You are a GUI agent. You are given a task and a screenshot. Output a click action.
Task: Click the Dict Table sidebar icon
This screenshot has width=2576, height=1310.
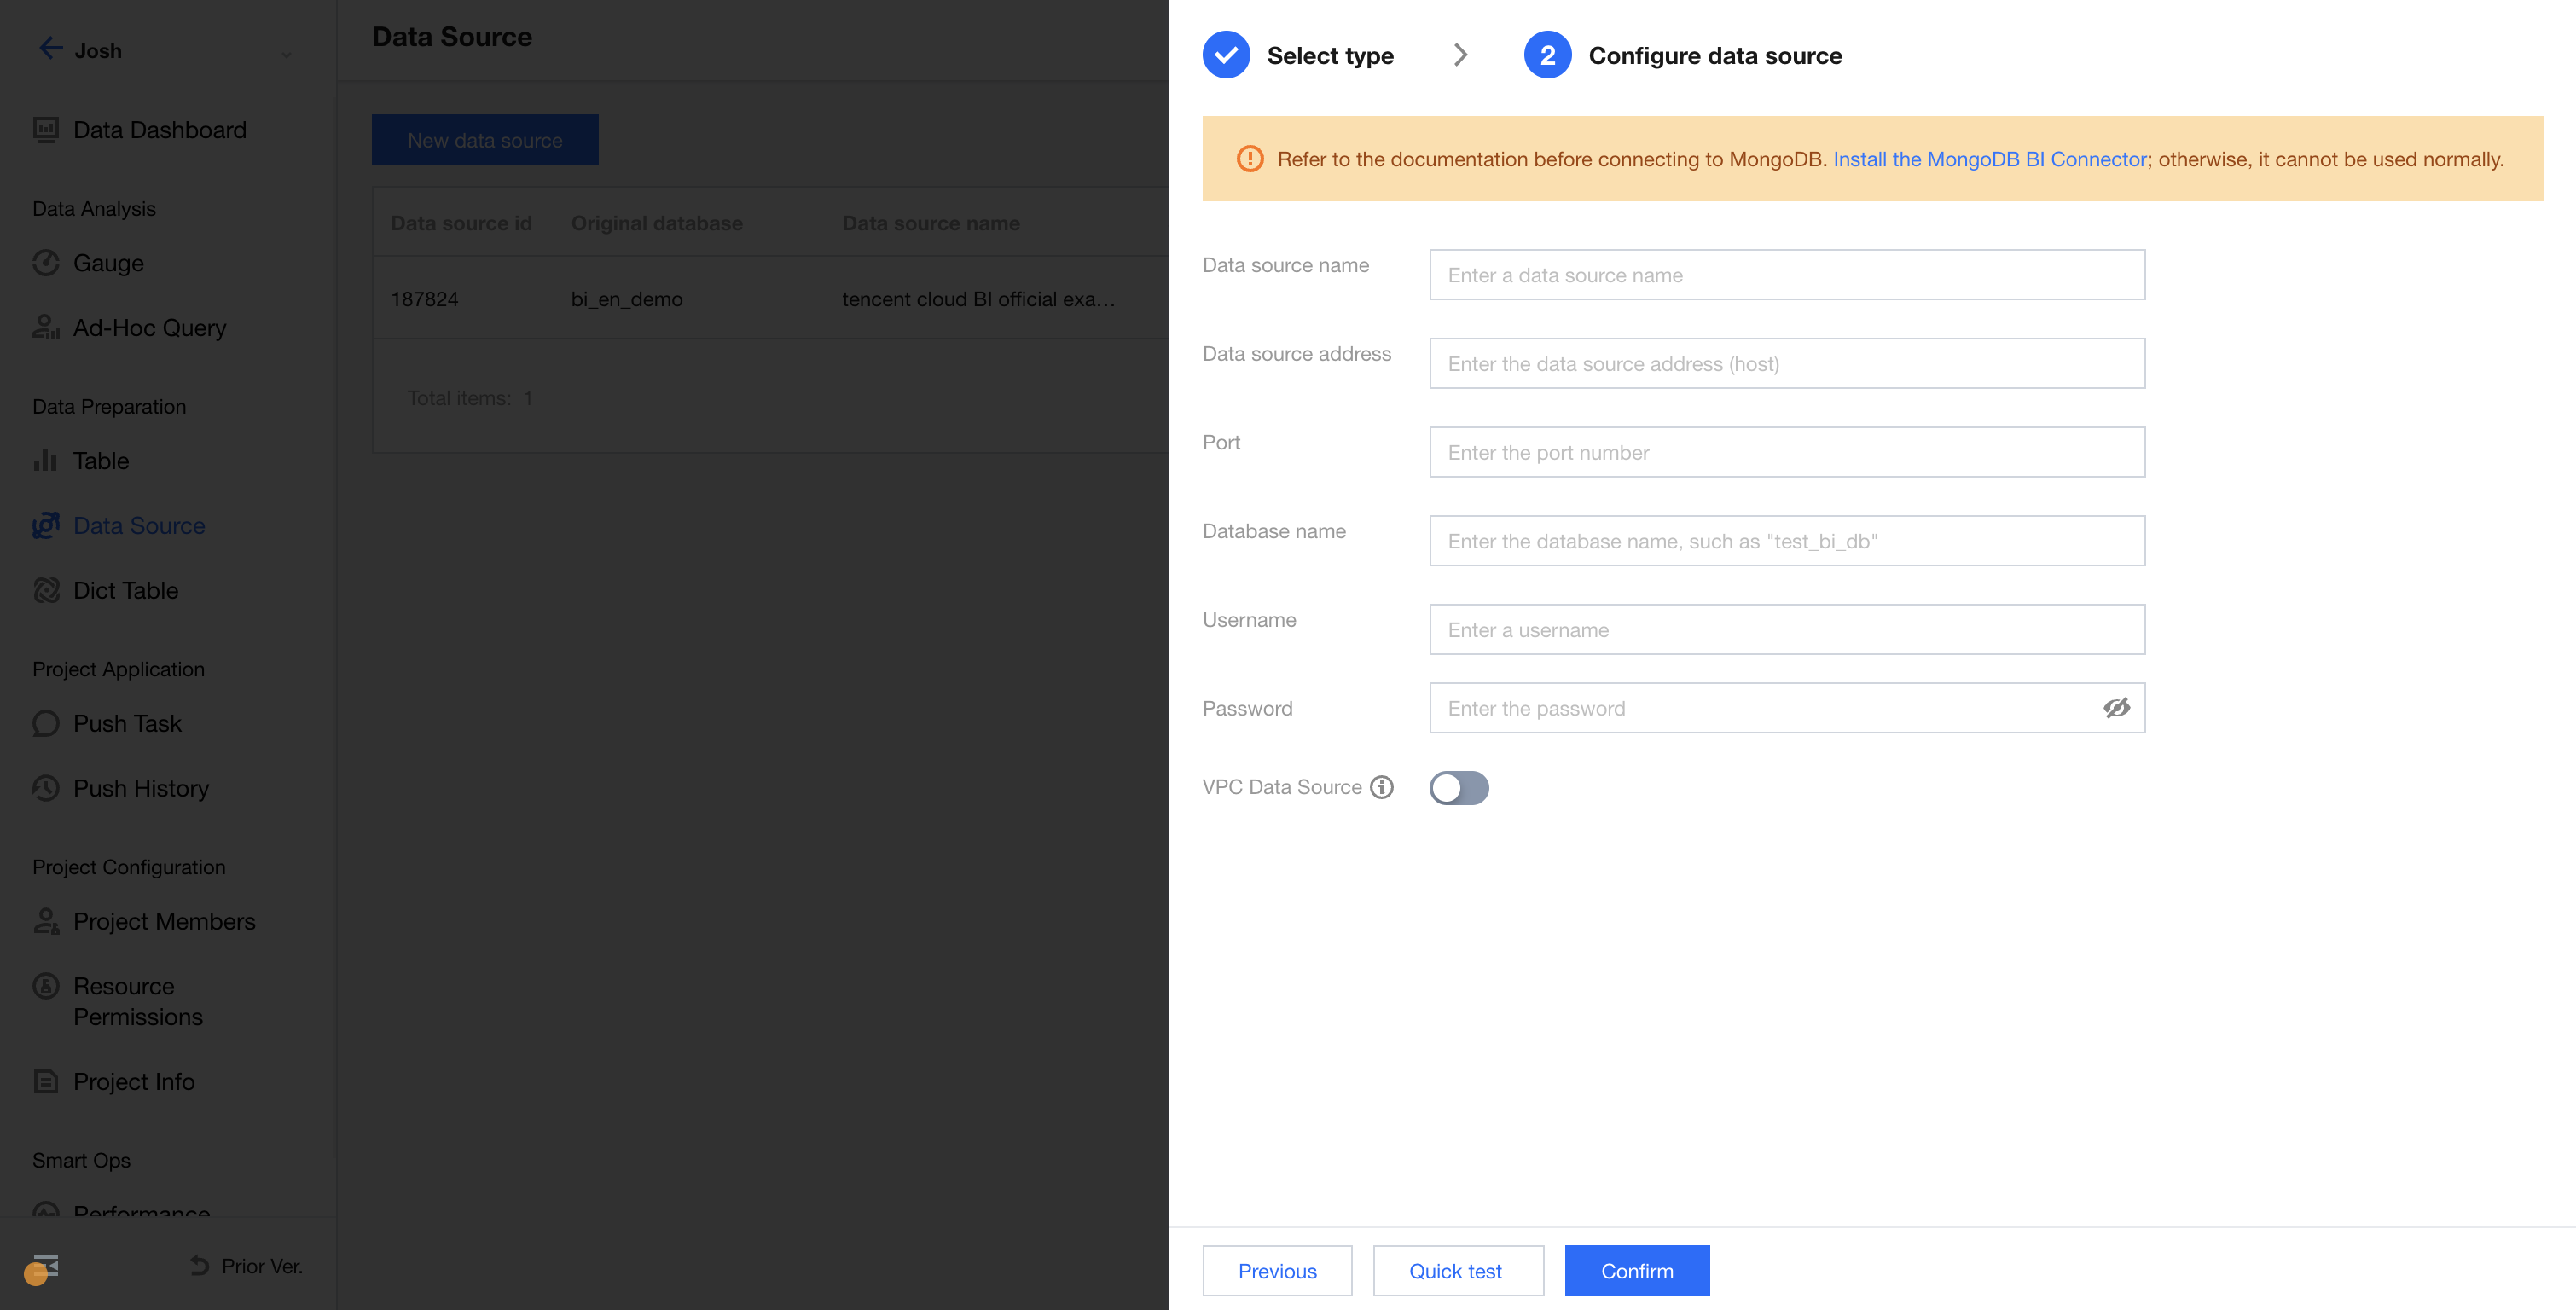[46, 590]
